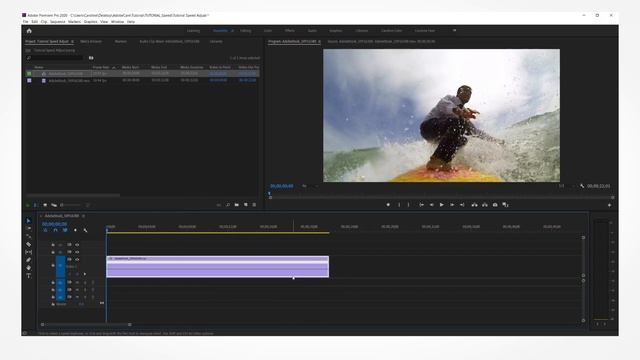Toggle Add Markers in timeline header
This screenshot has height=360, width=640.
[75, 231]
